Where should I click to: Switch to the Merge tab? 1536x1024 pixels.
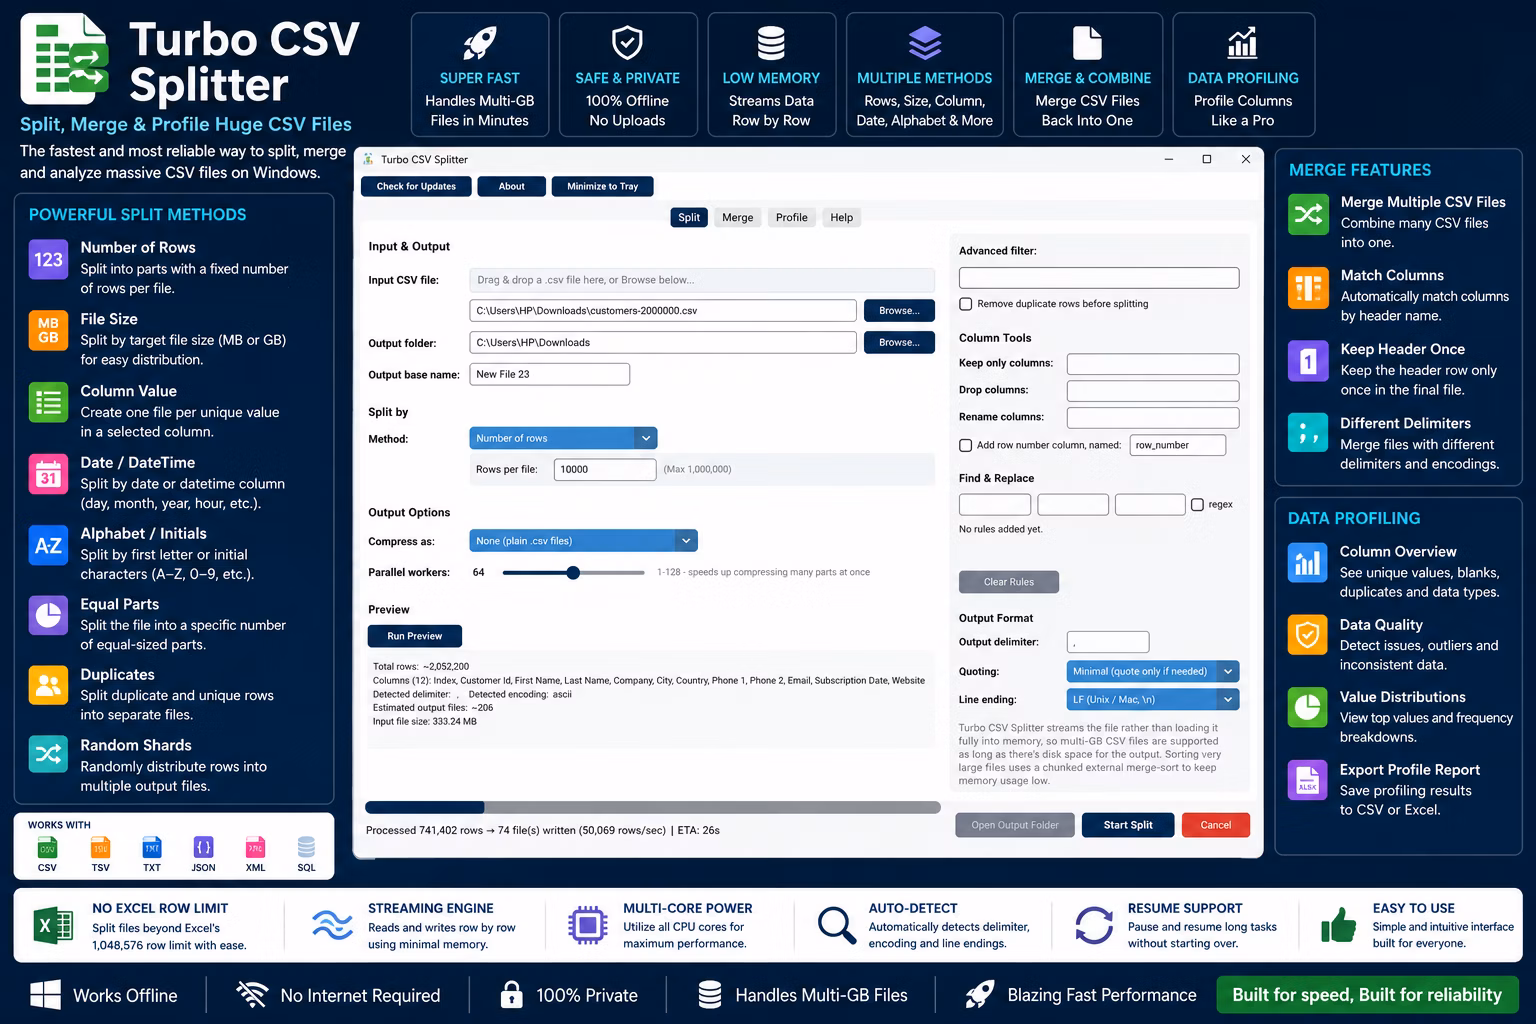click(738, 217)
